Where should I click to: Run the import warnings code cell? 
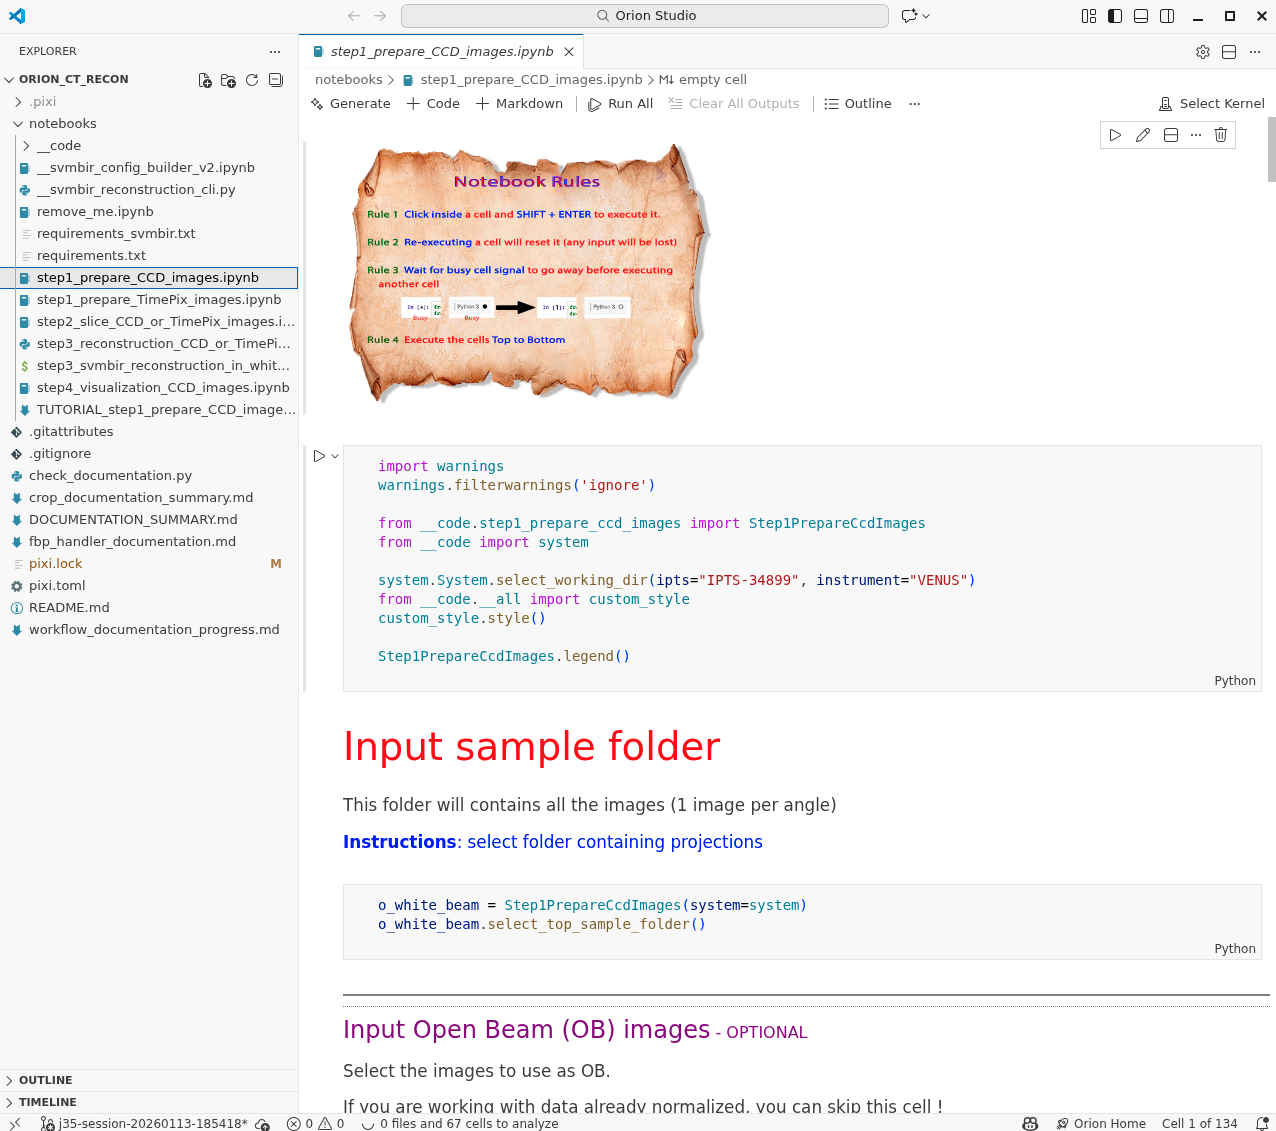[319, 456]
